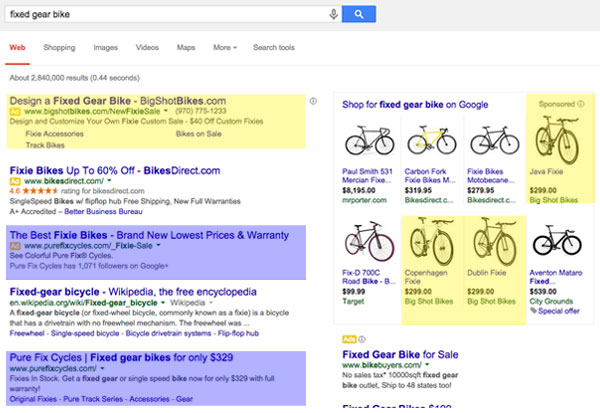Click the mrporter.com seller text

tap(364, 200)
